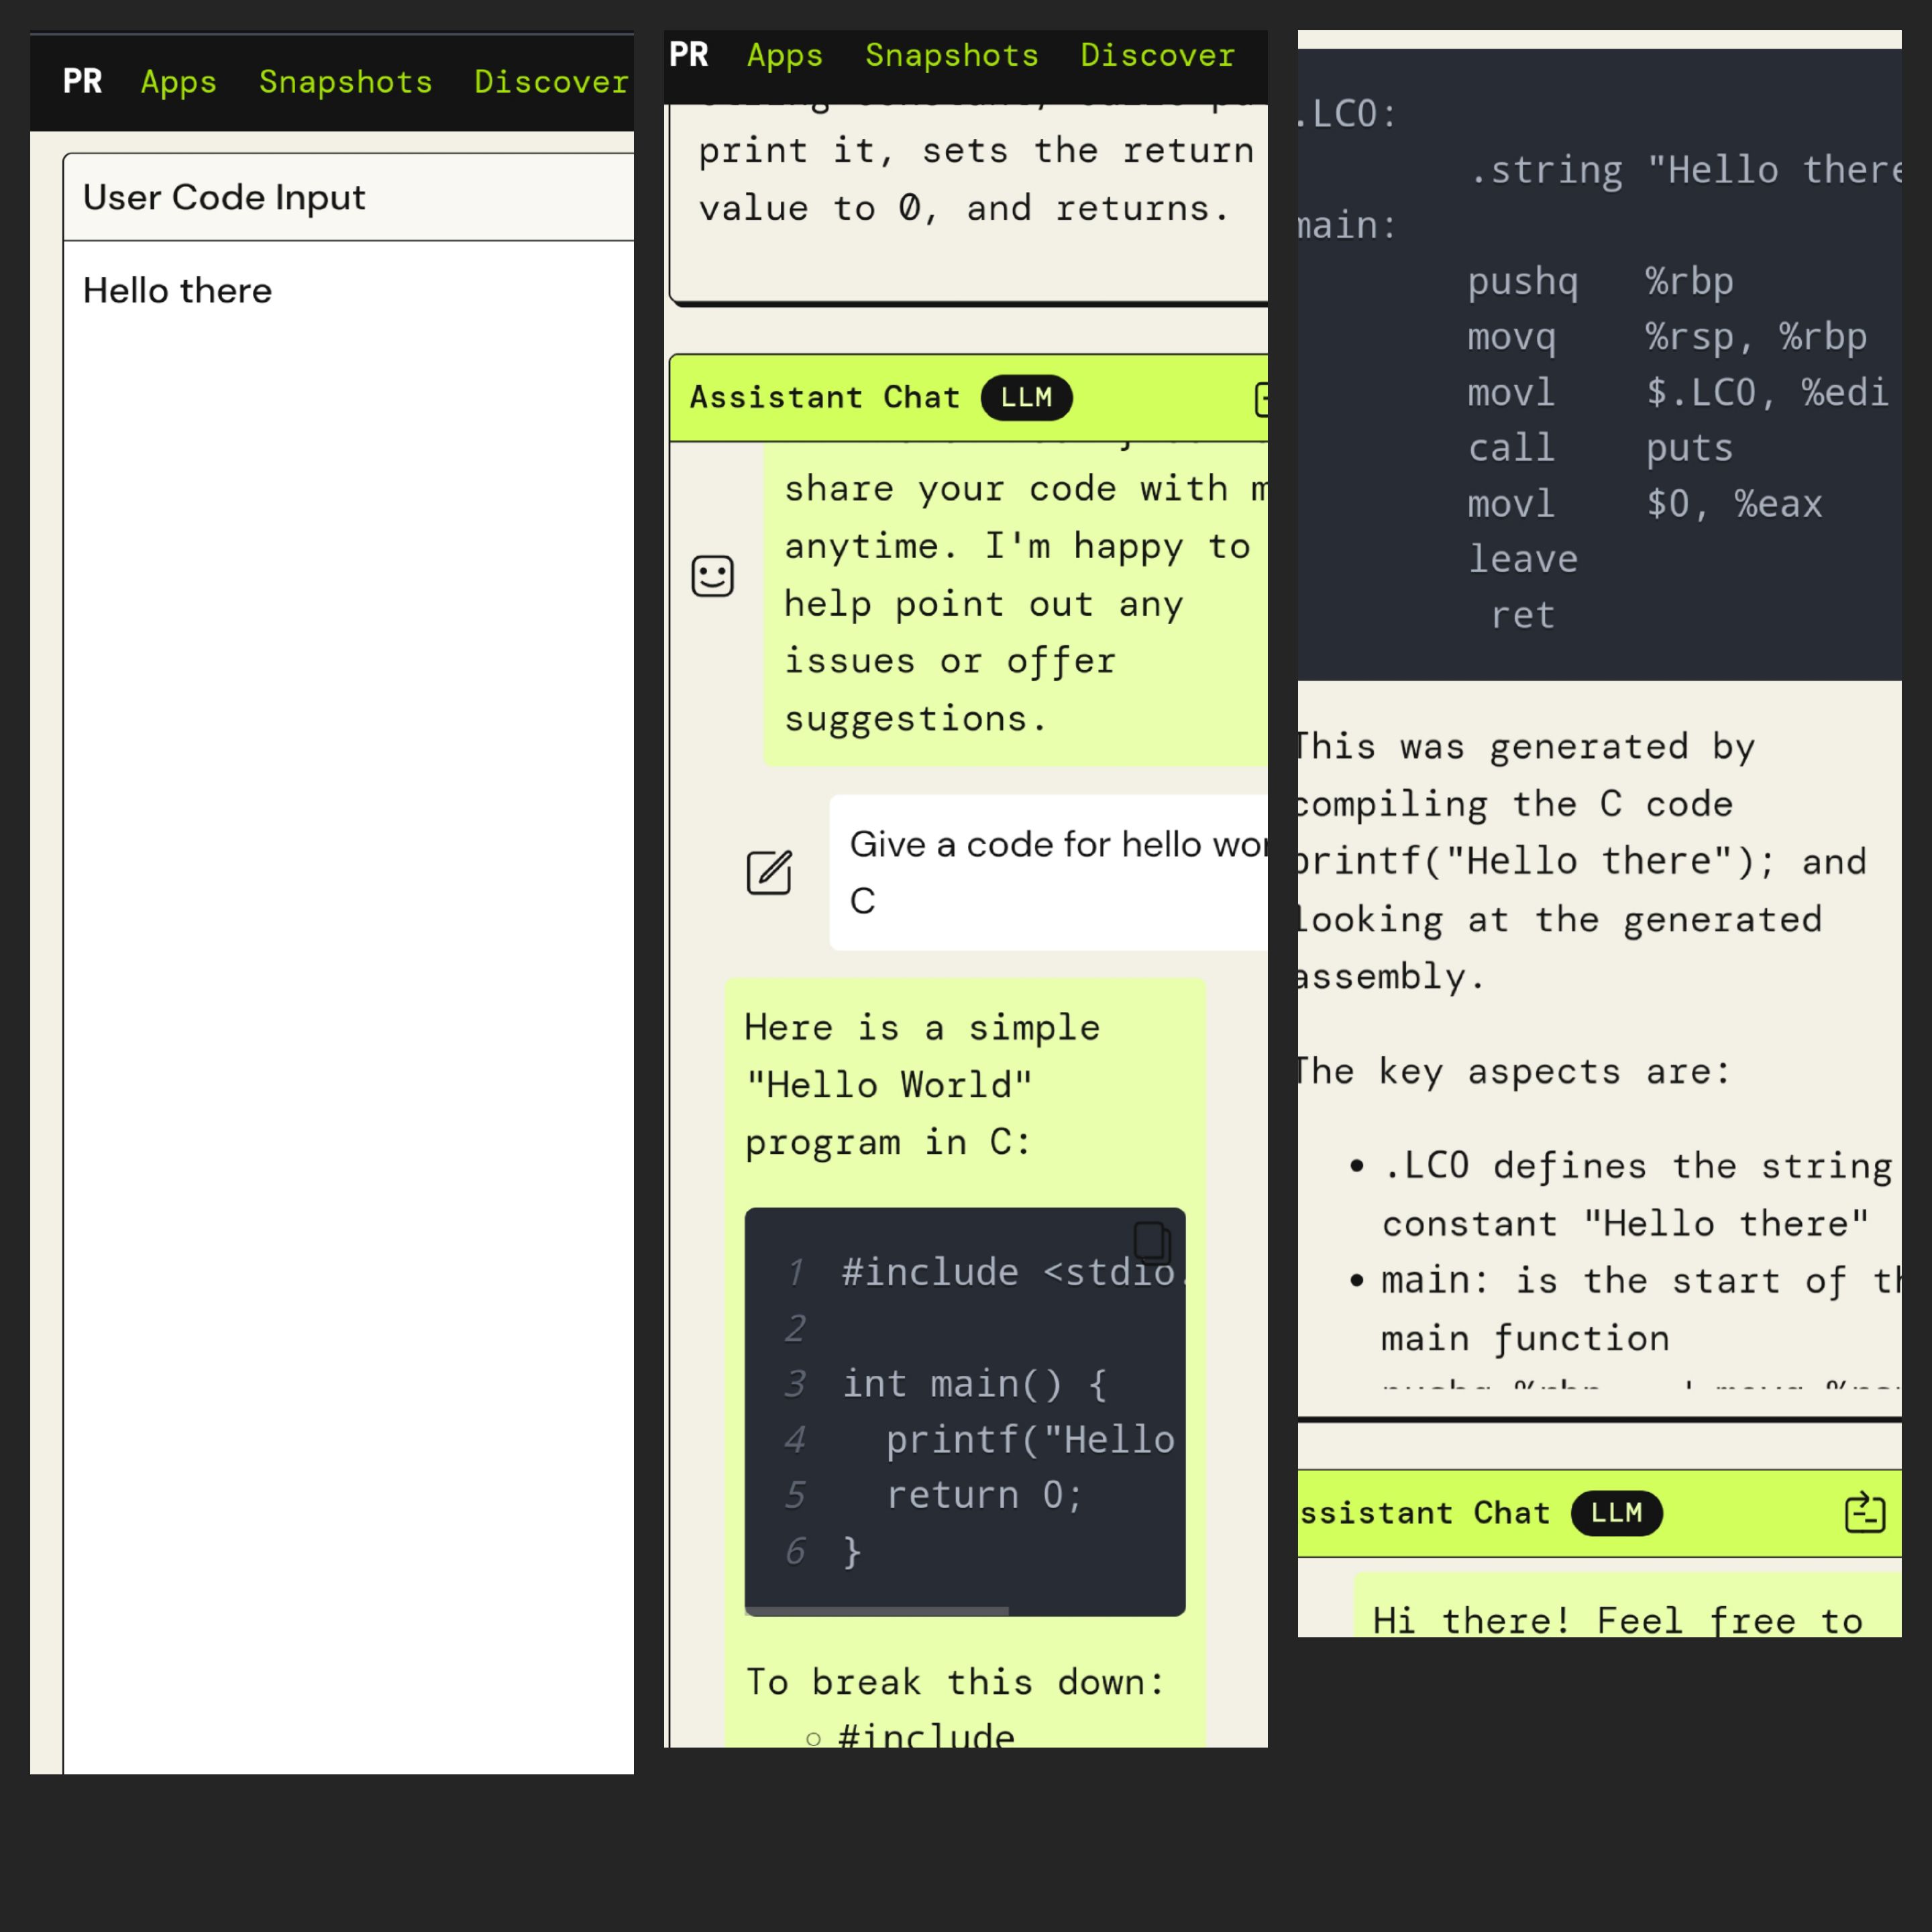Viewport: 1932px width, 1932px height.
Task: Click the PR logo in middle panel header
Action: [688, 54]
